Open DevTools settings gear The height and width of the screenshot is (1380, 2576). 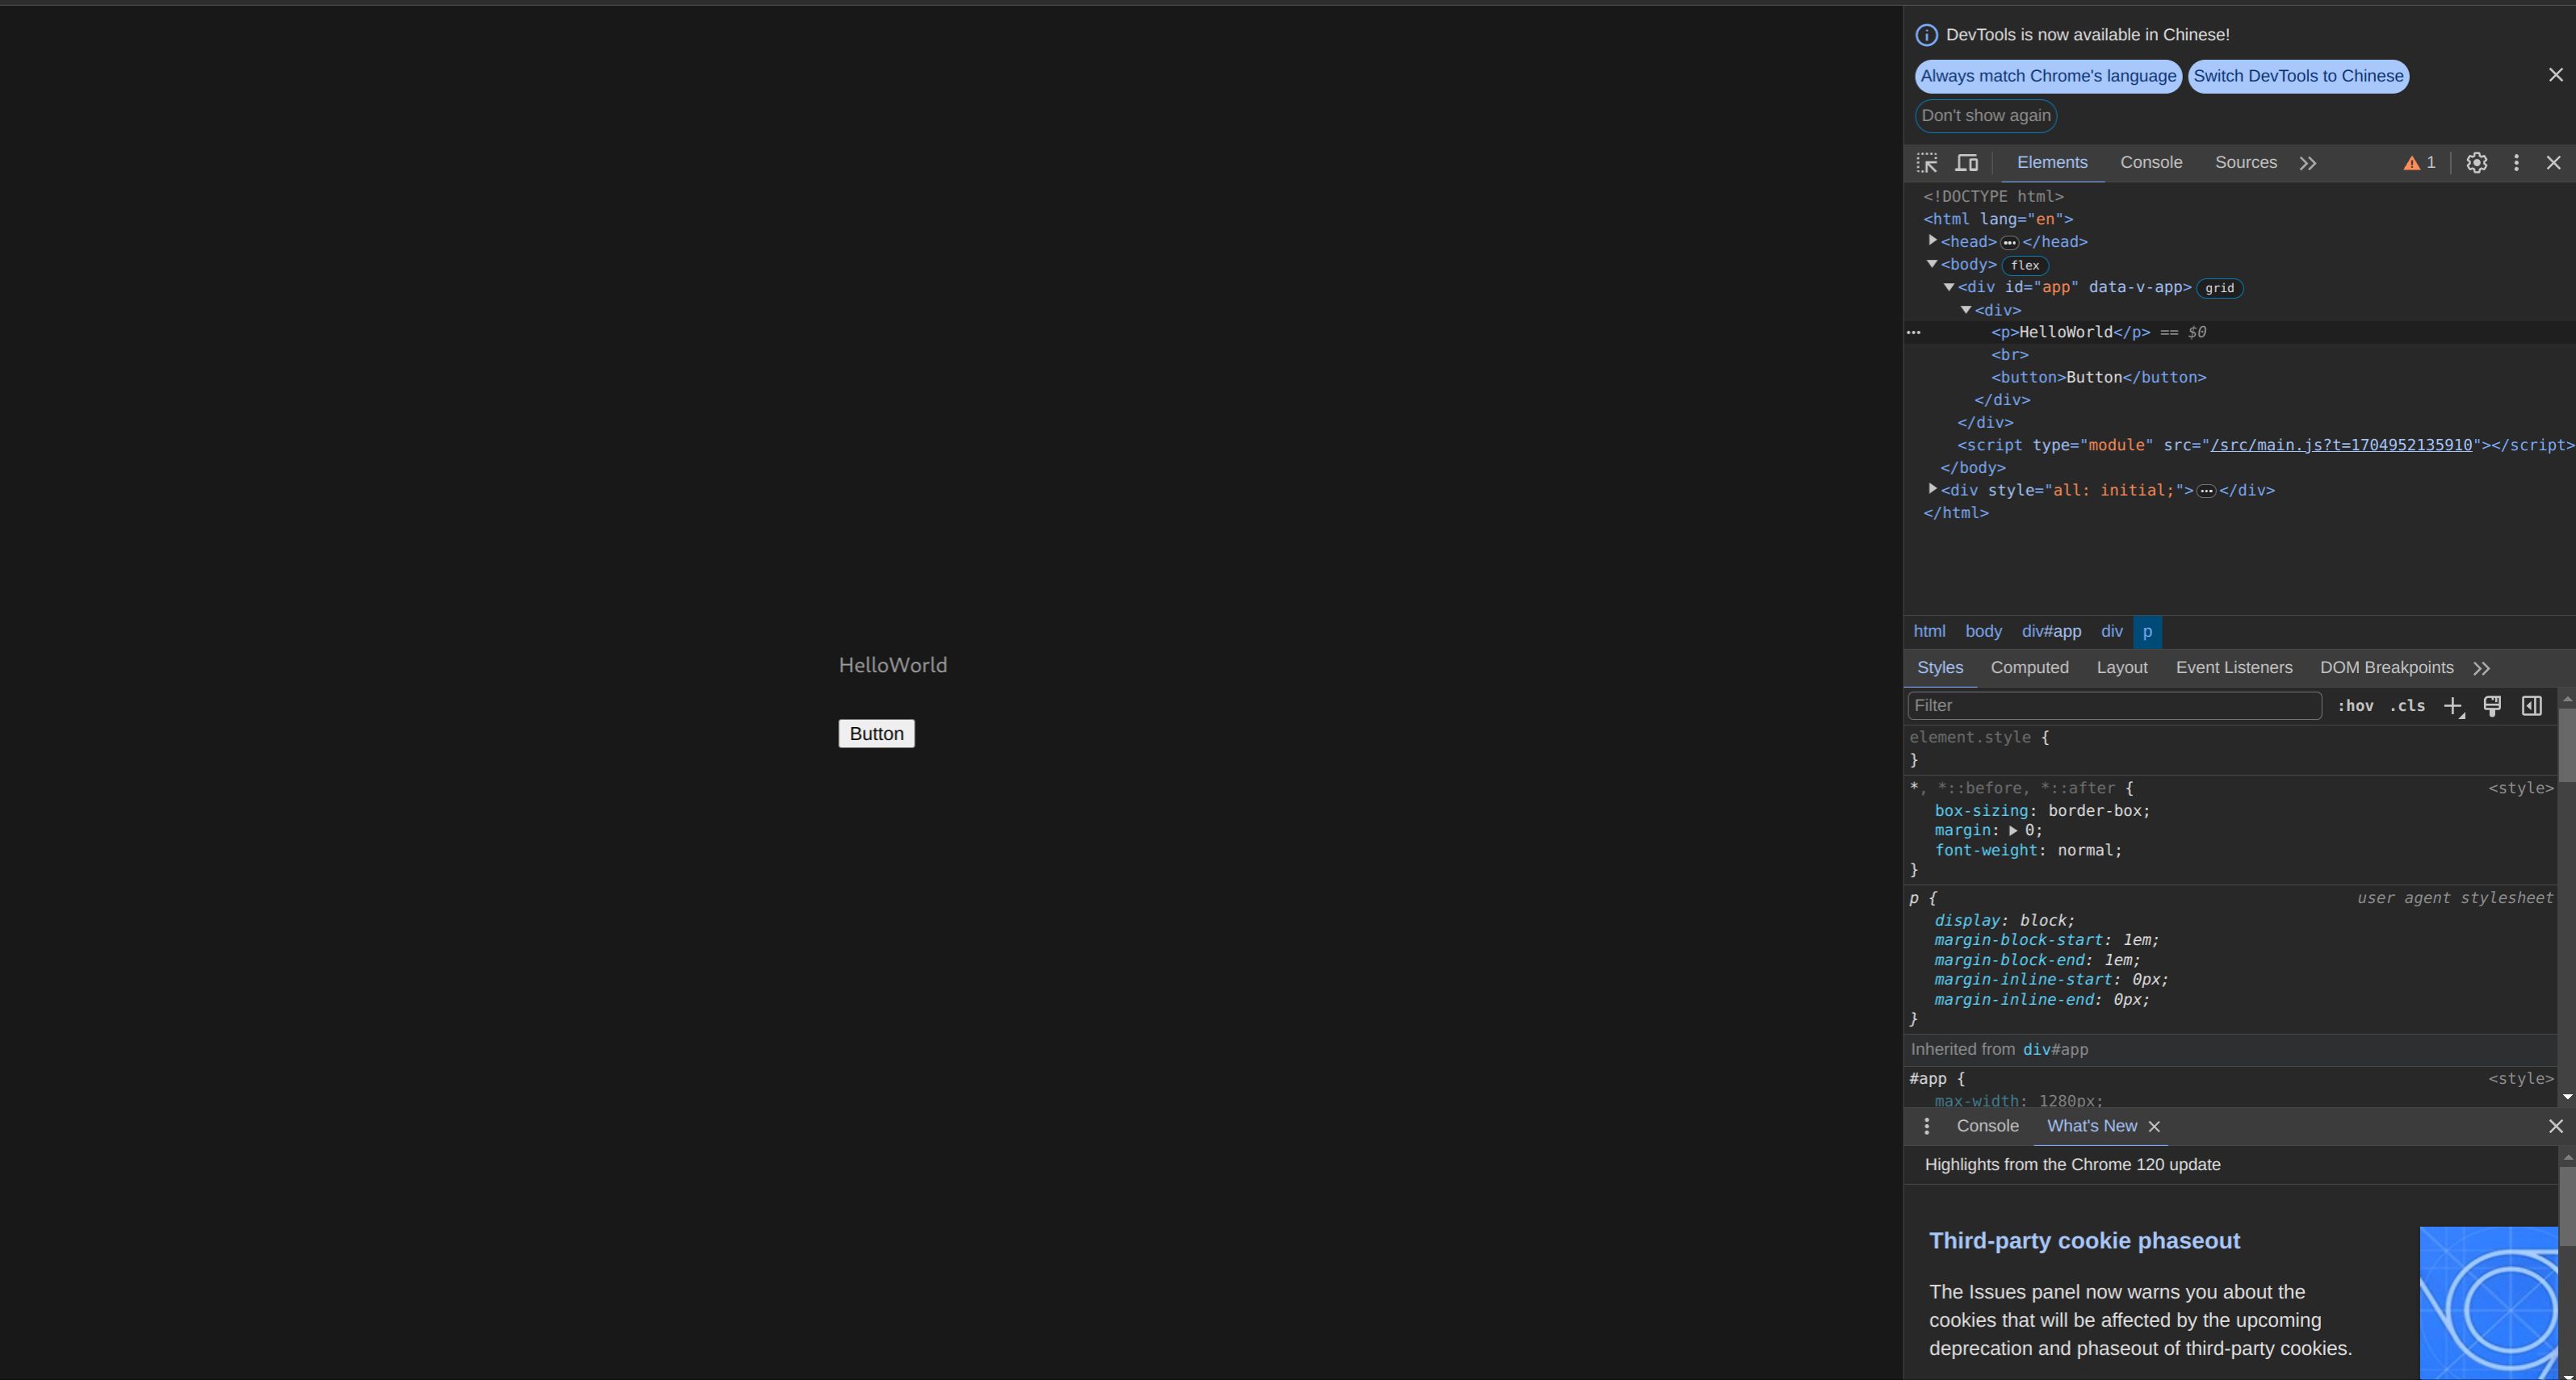2476,163
